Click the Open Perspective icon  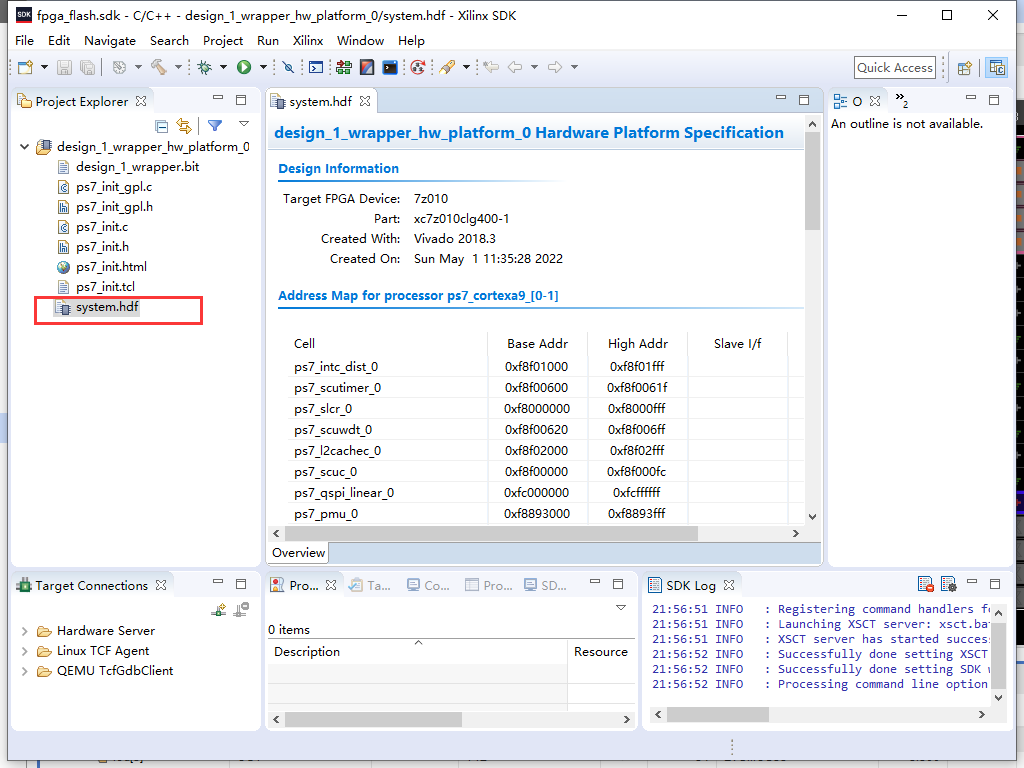coord(965,68)
